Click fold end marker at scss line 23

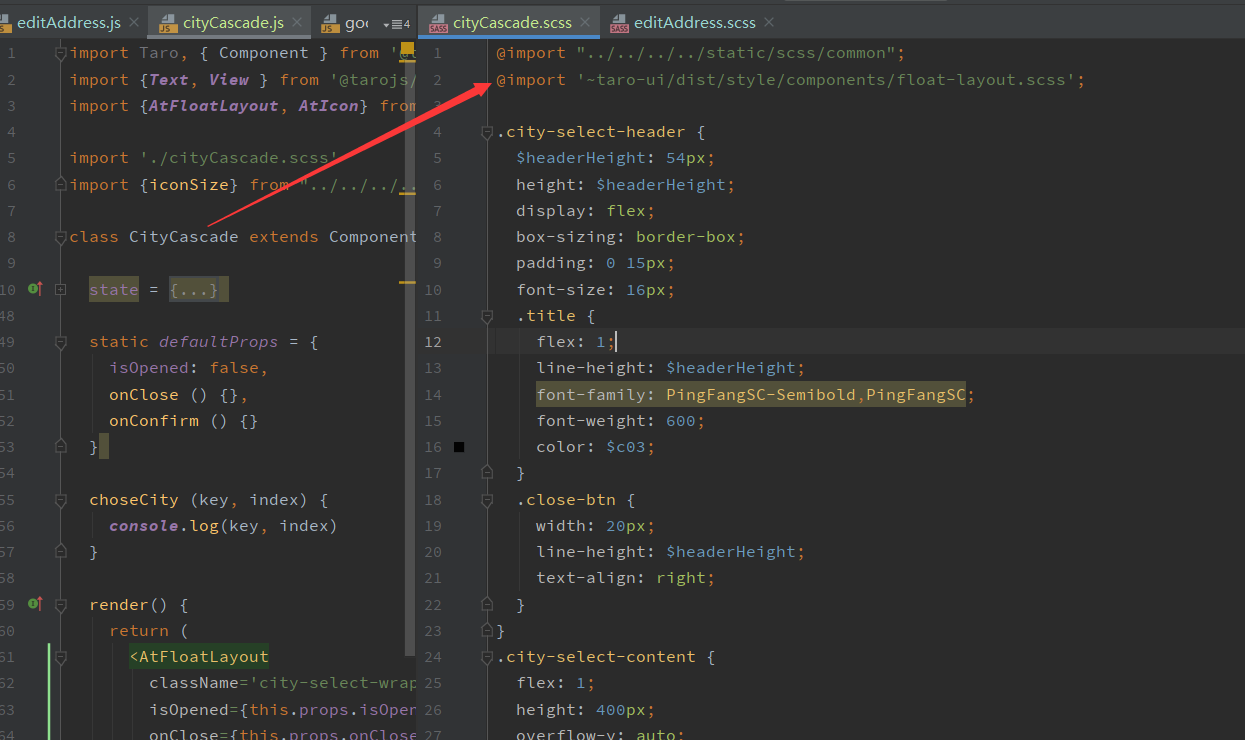(487, 631)
